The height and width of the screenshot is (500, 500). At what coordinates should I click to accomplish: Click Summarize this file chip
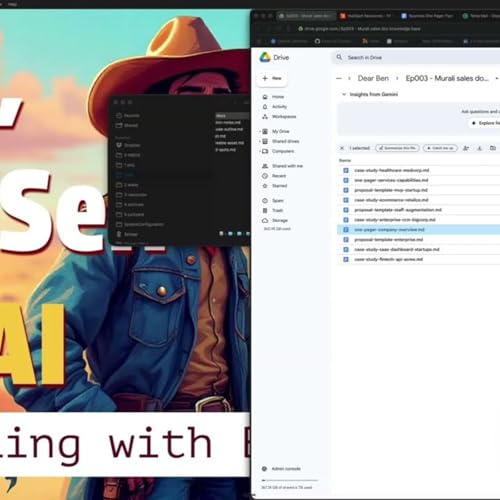click(x=397, y=148)
